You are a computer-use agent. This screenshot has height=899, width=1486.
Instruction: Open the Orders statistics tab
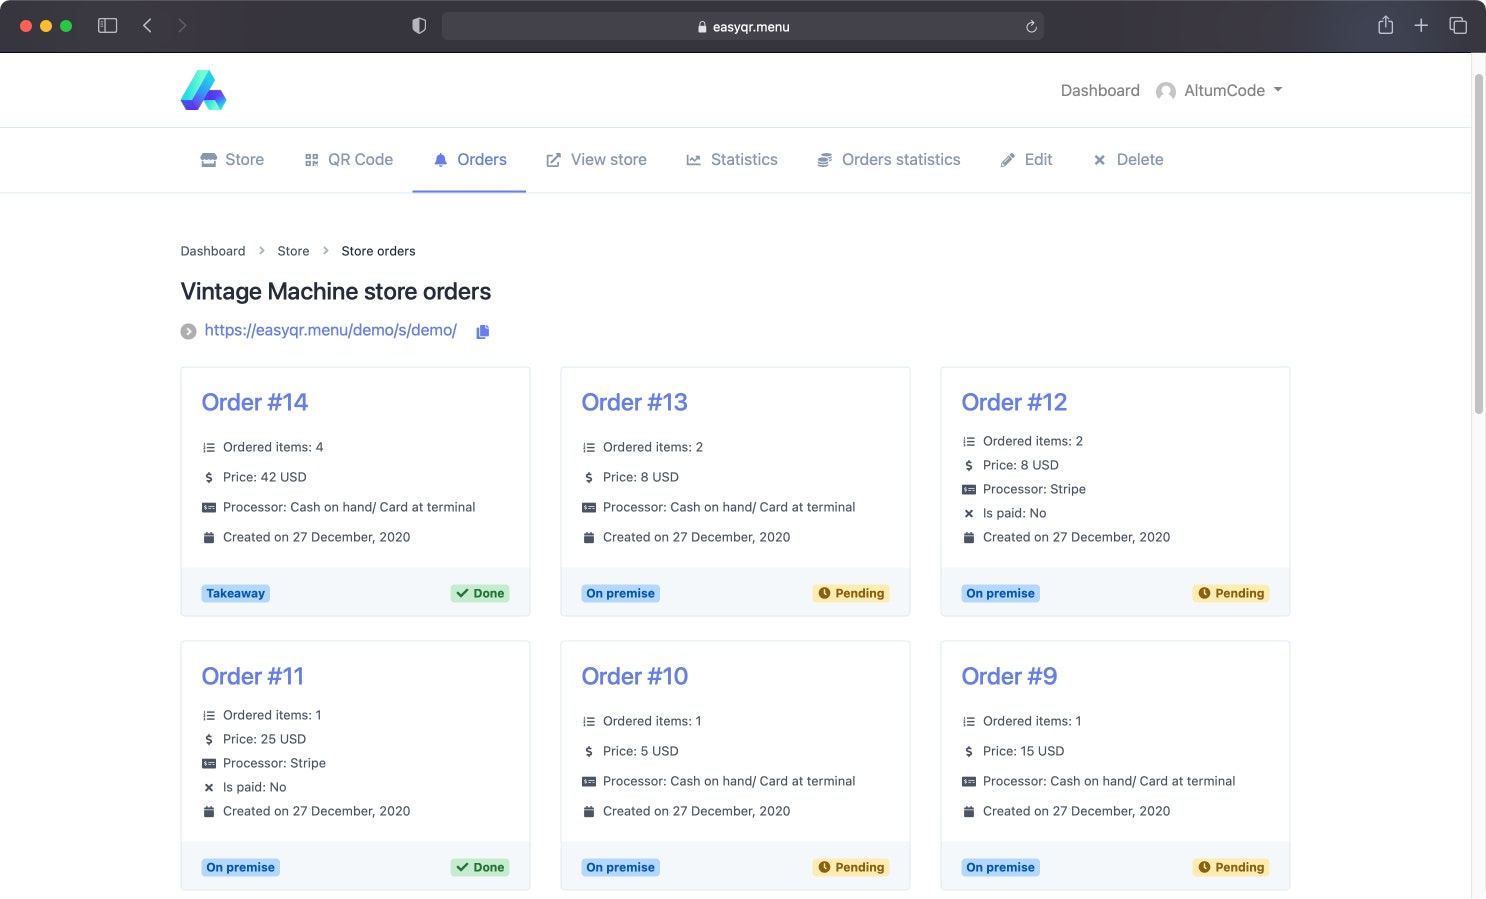(x=889, y=160)
